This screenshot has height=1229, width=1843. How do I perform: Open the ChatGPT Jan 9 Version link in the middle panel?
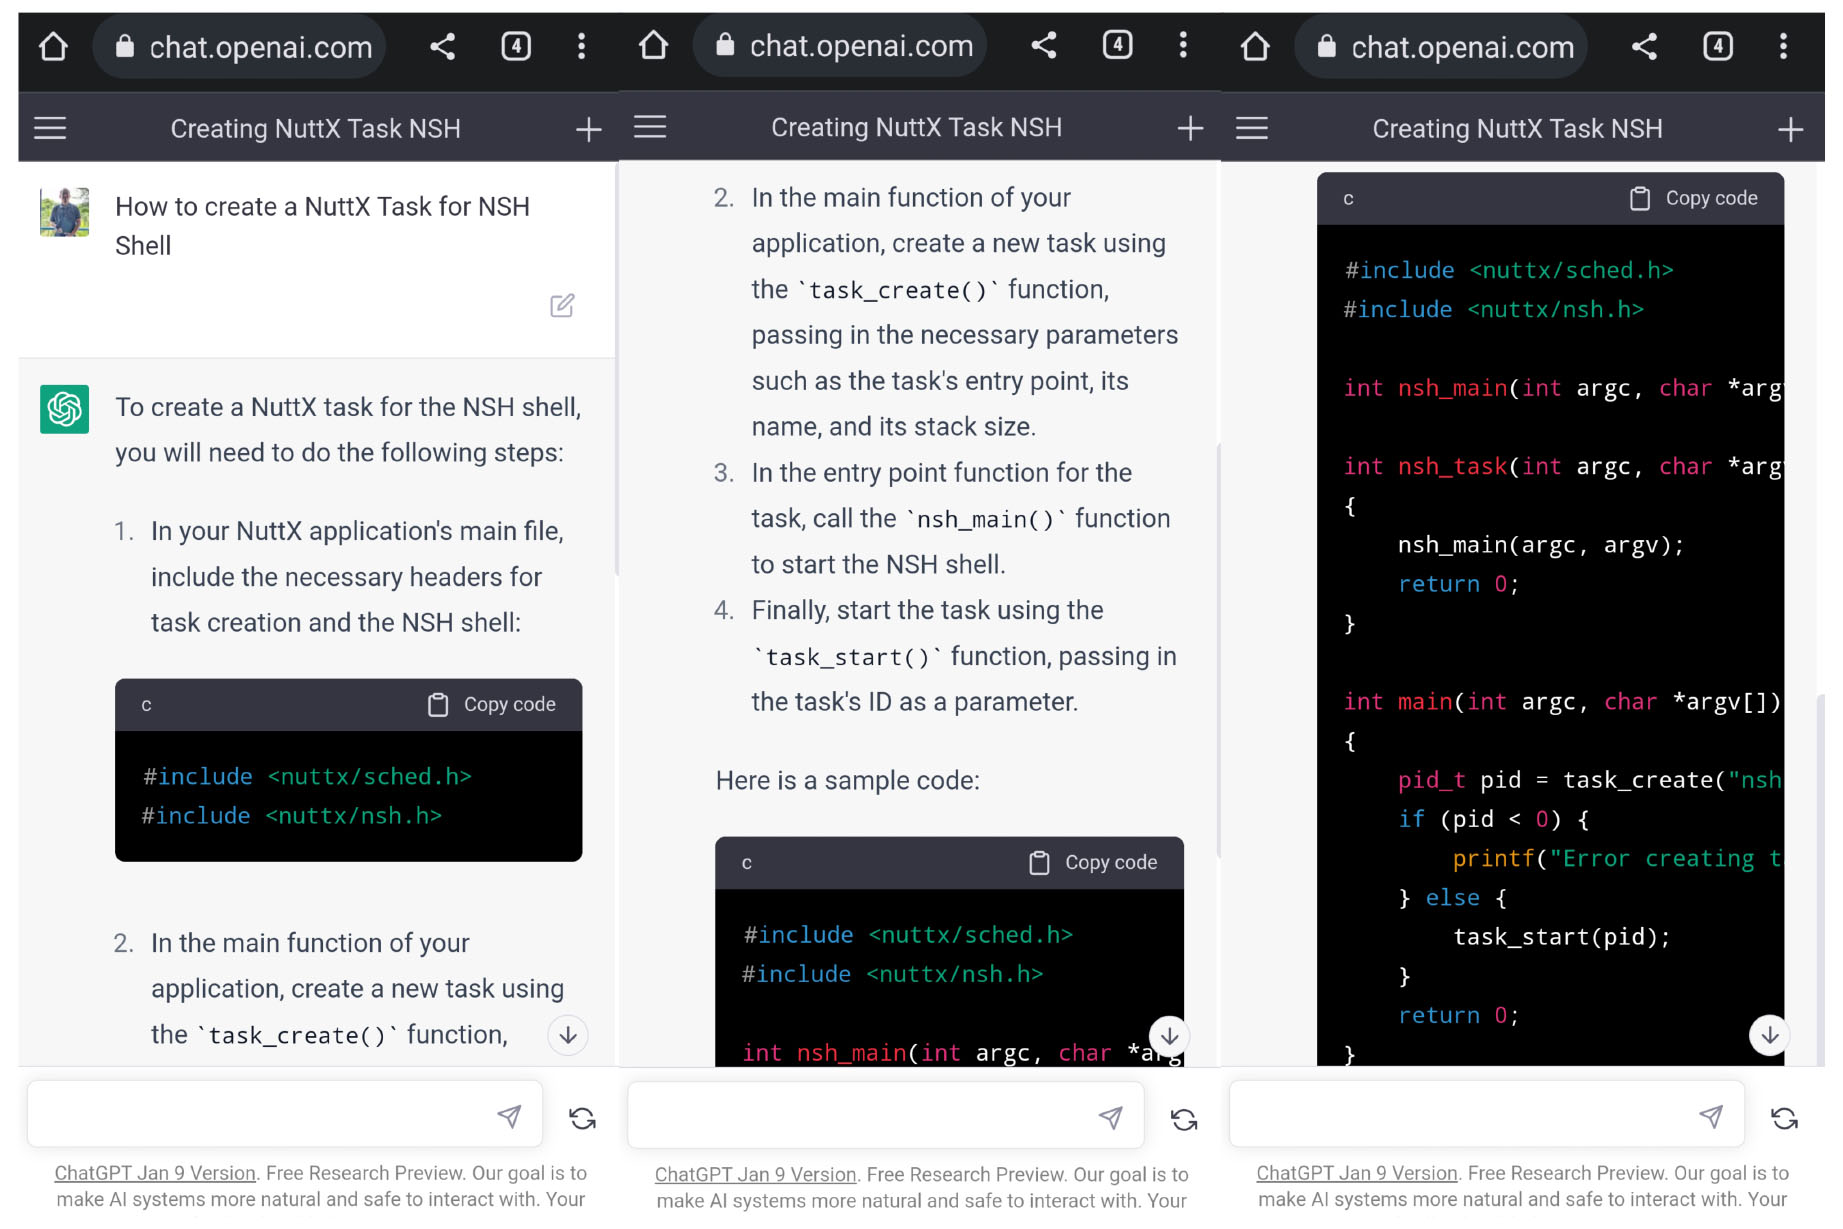click(x=756, y=1174)
